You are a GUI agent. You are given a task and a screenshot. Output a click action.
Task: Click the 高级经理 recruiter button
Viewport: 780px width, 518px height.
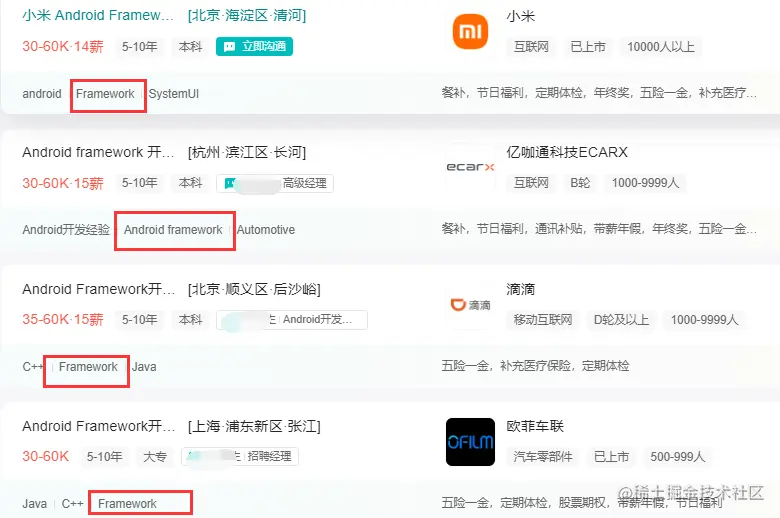pyautogui.click(x=275, y=183)
